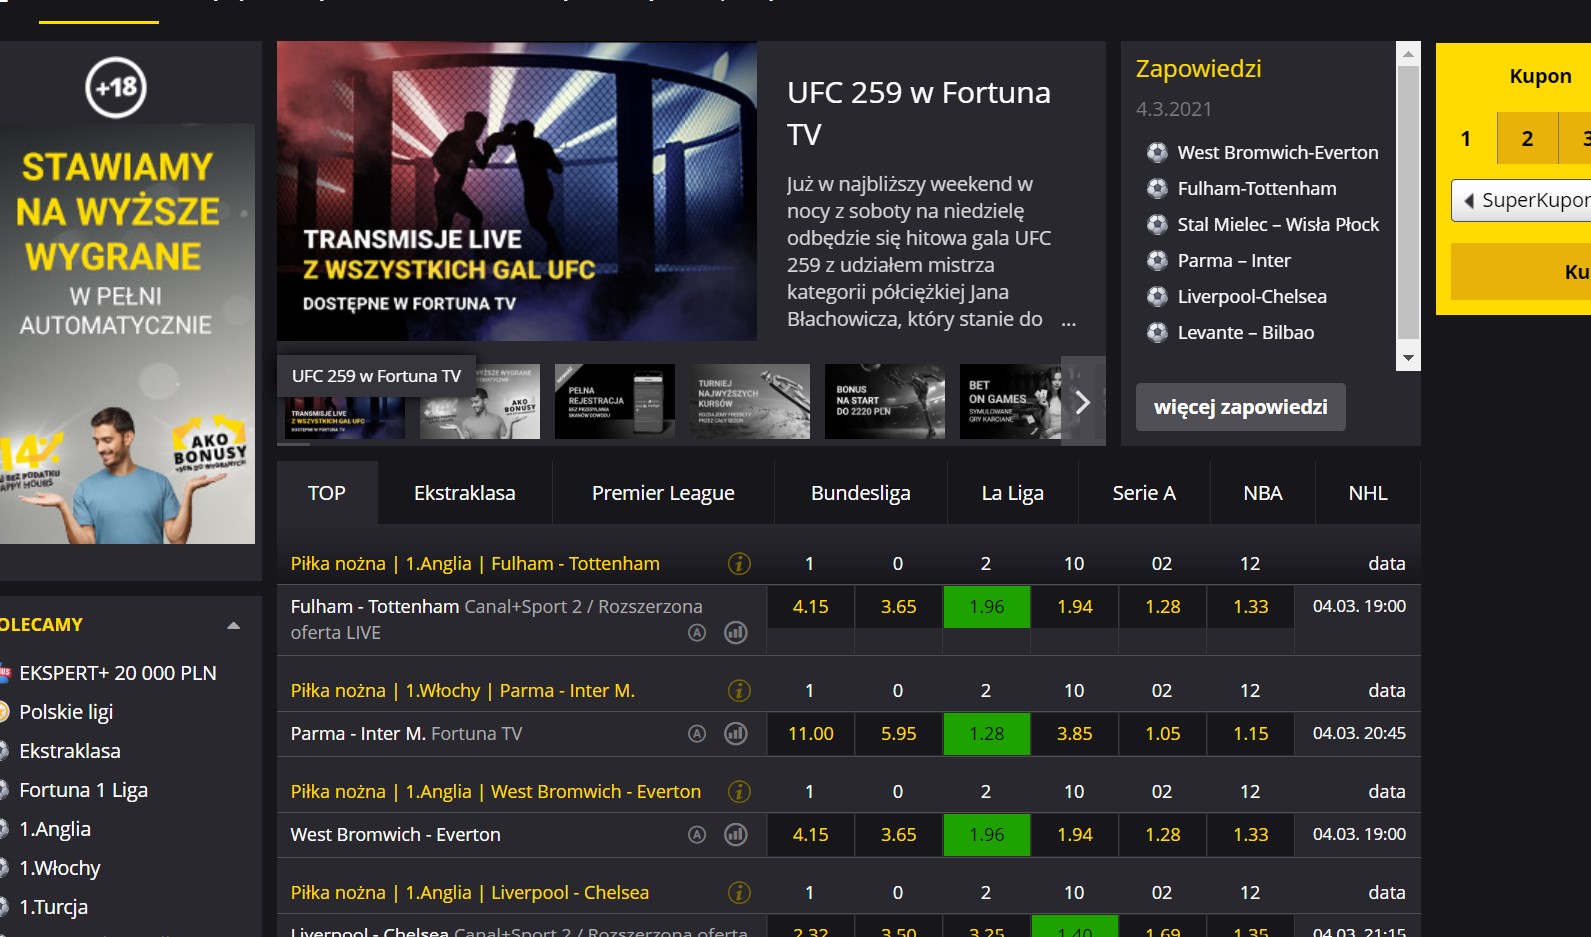Open Ekstraklasa sidebar link
Viewport: 1591px width, 937px height.
click(x=70, y=751)
